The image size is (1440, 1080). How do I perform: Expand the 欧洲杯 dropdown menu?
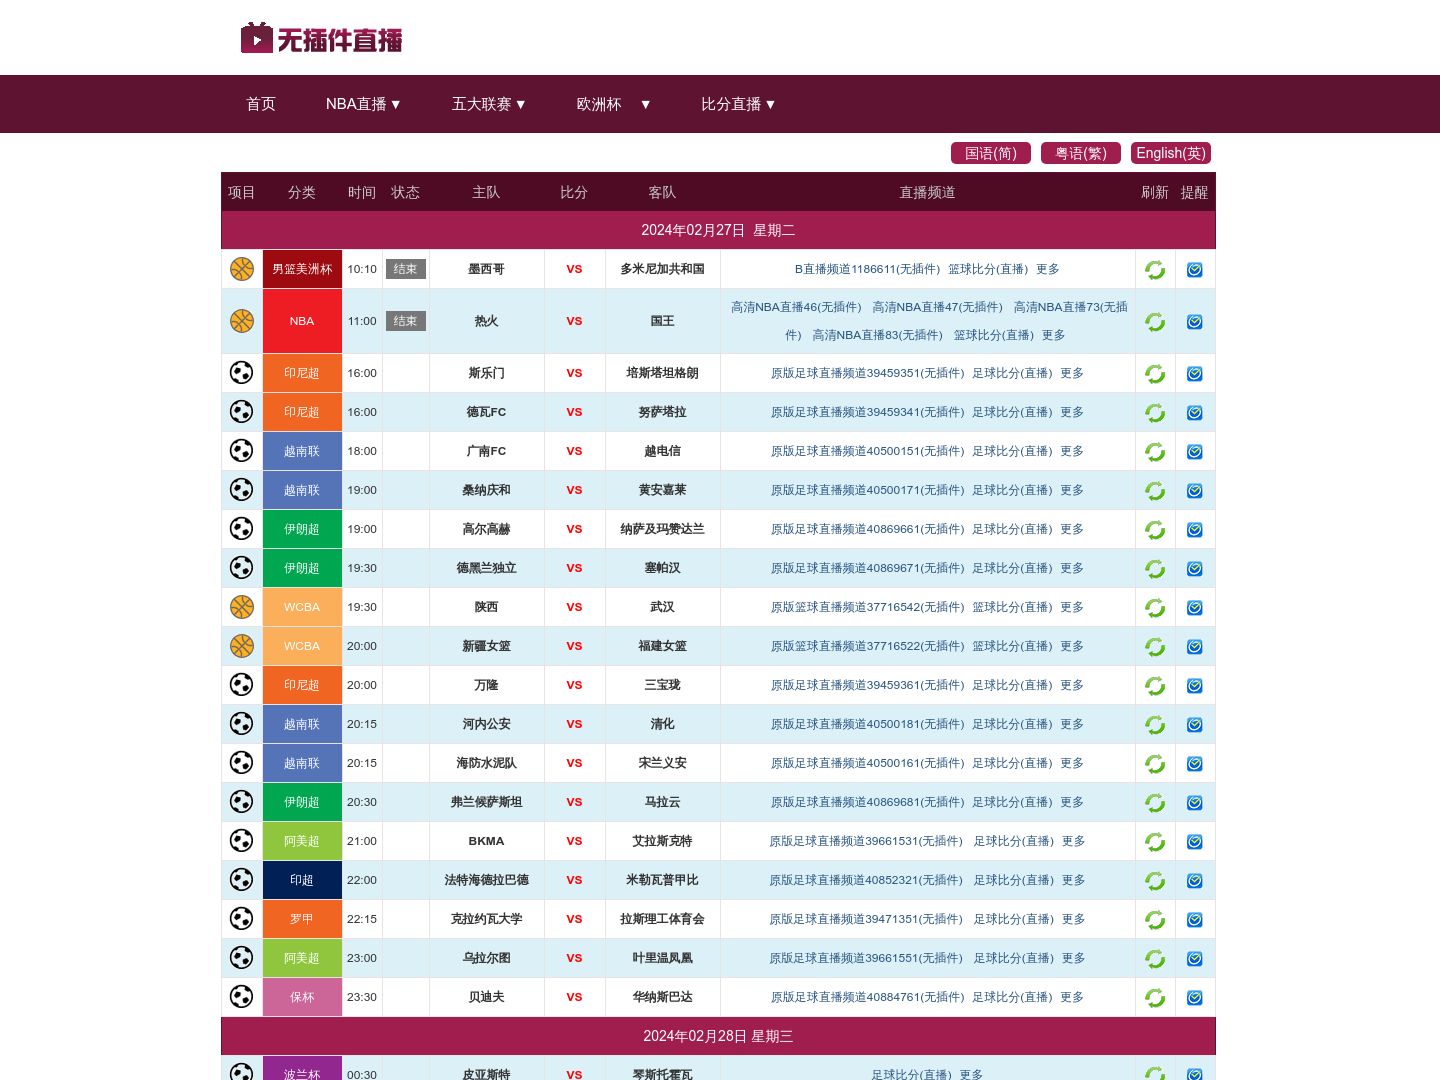tap(614, 104)
